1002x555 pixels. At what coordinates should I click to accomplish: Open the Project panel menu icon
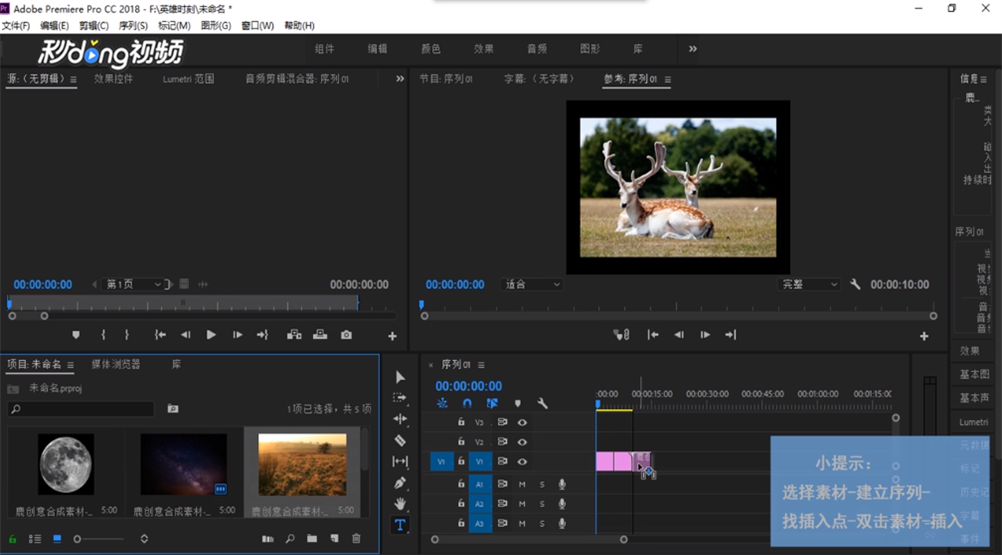[x=70, y=365]
